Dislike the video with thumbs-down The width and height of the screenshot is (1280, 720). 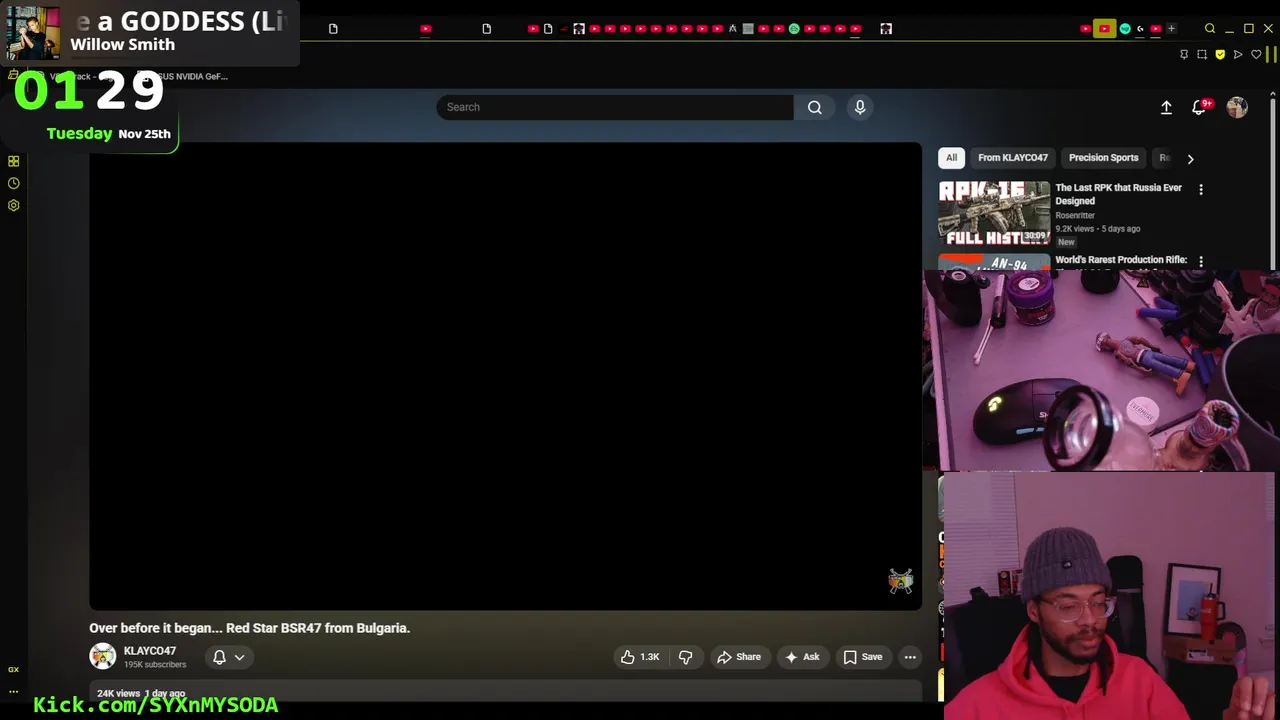[686, 657]
